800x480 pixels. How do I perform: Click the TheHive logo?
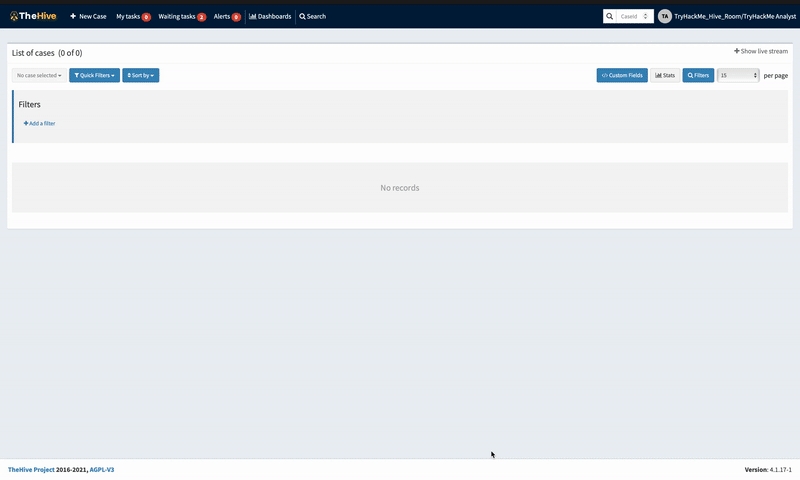34,16
